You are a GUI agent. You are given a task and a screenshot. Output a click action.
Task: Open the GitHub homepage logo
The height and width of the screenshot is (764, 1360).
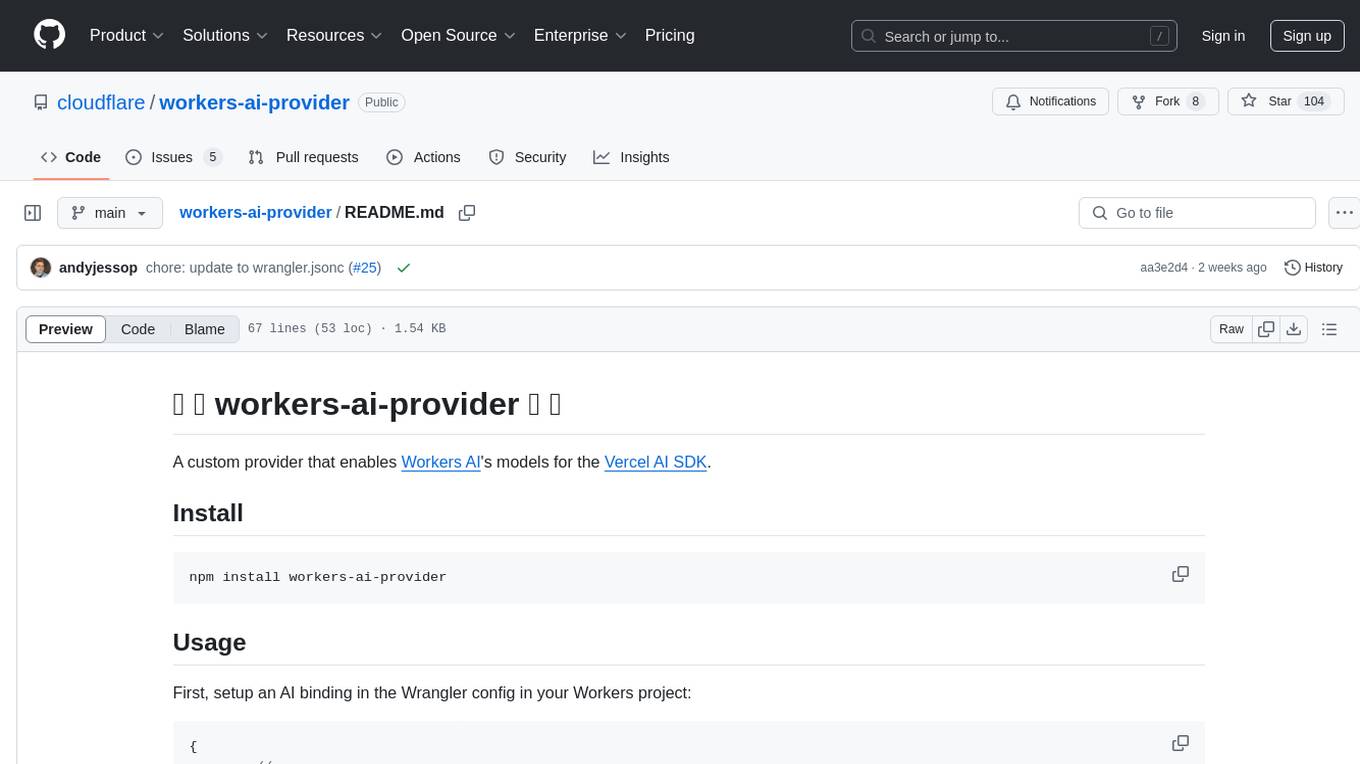pyautogui.click(x=49, y=35)
